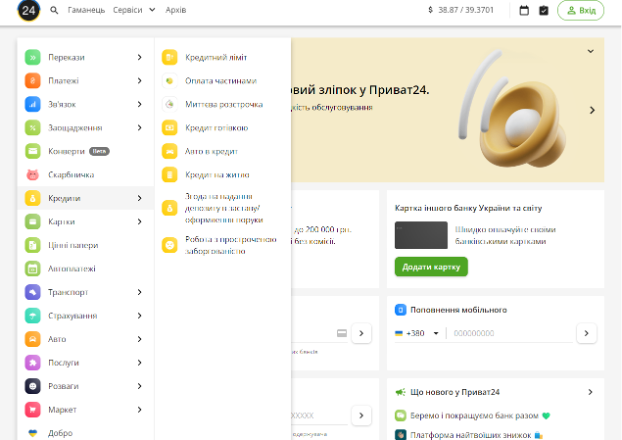Click the Авто в кредит car icon
This screenshot has height=440, width=622.
tap(169, 151)
